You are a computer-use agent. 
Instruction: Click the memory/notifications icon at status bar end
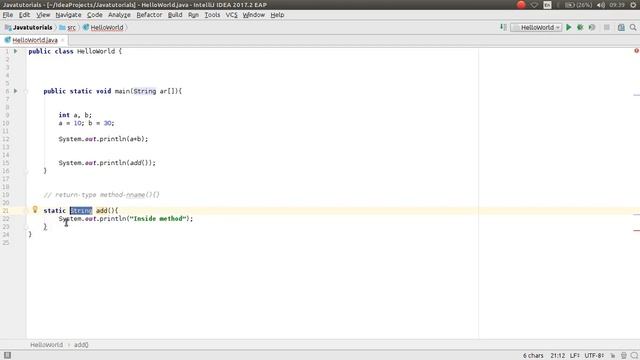tap(634, 356)
